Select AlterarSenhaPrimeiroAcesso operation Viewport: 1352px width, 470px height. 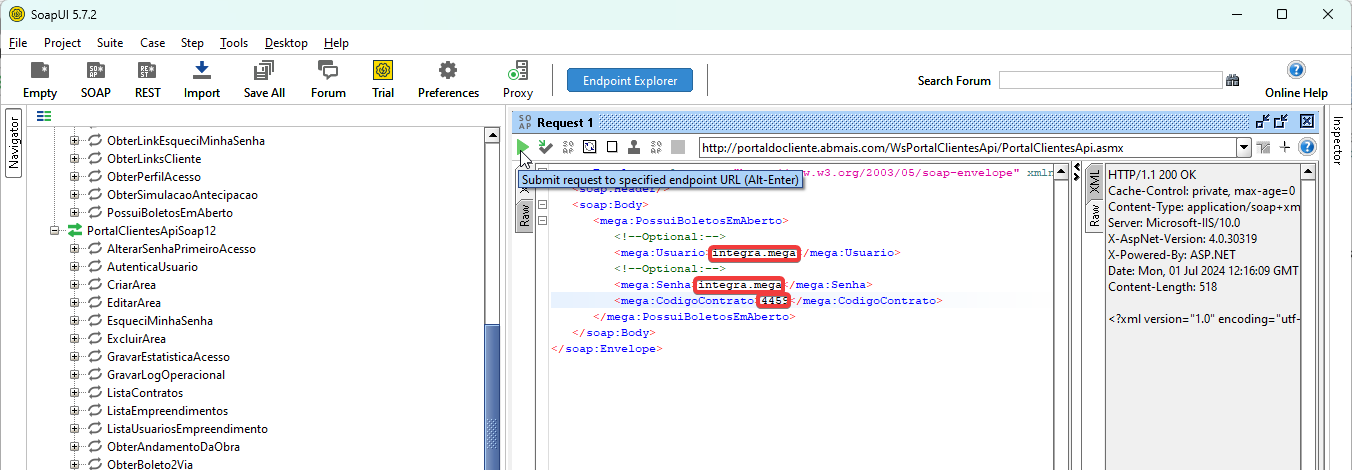[181, 249]
